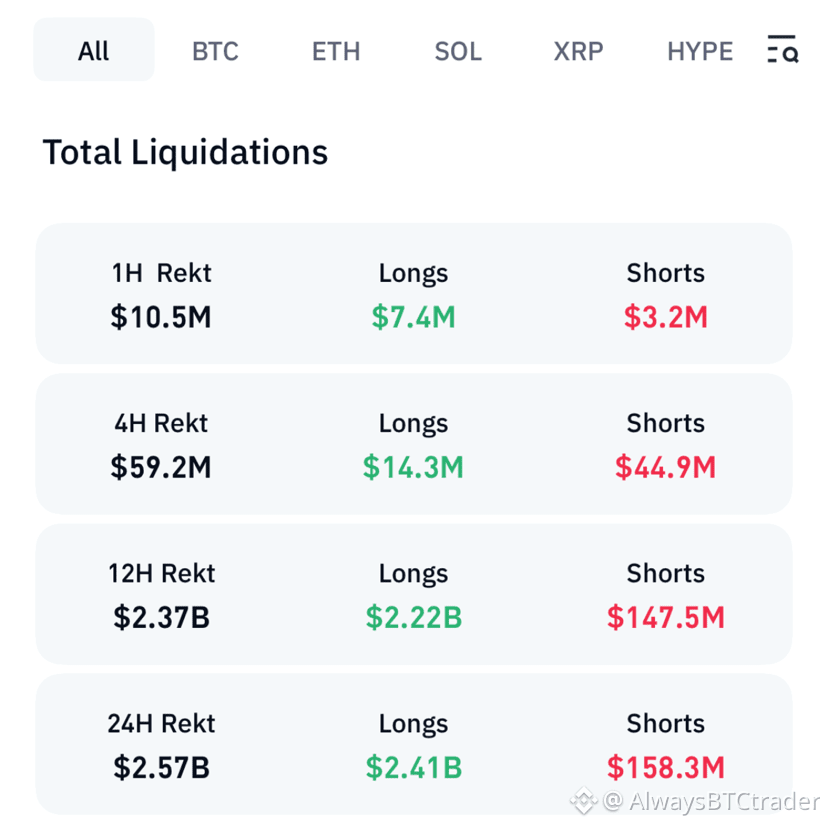Select the 1H Rekt $10.5M total
This screenshot has height=826, width=828.
[161, 317]
